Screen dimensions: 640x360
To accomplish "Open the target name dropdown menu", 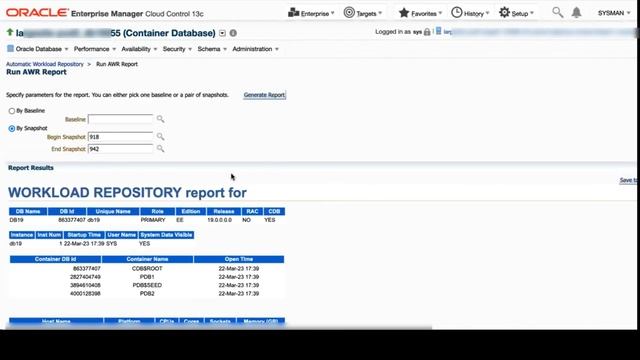I will tap(222, 33).
